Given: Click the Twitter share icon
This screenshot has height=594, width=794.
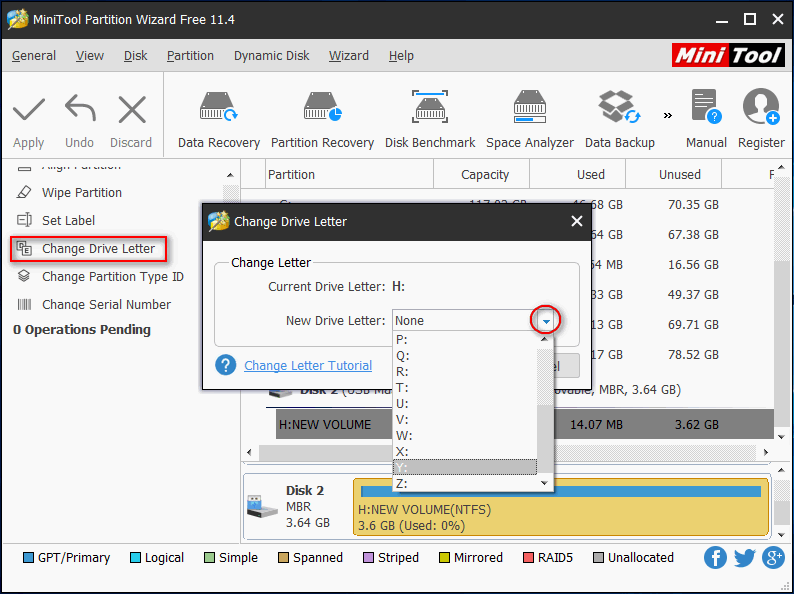Looking at the screenshot, I should pos(744,558).
